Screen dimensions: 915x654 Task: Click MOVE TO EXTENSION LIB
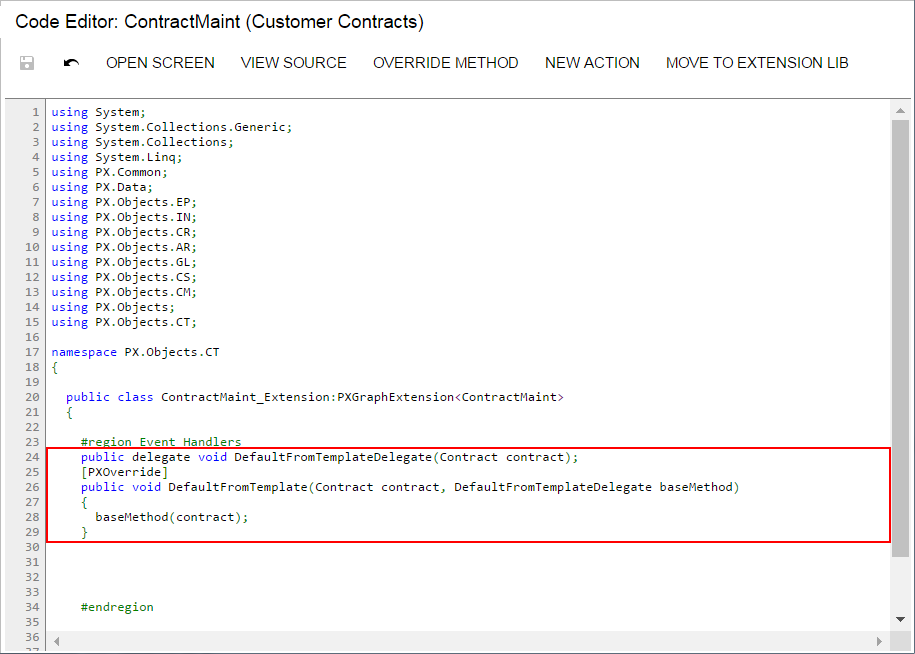(757, 63)
